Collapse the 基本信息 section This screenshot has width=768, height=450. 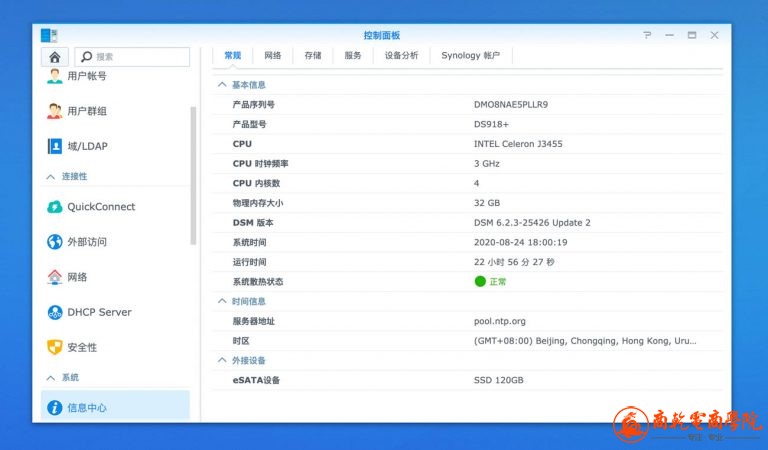222,85
